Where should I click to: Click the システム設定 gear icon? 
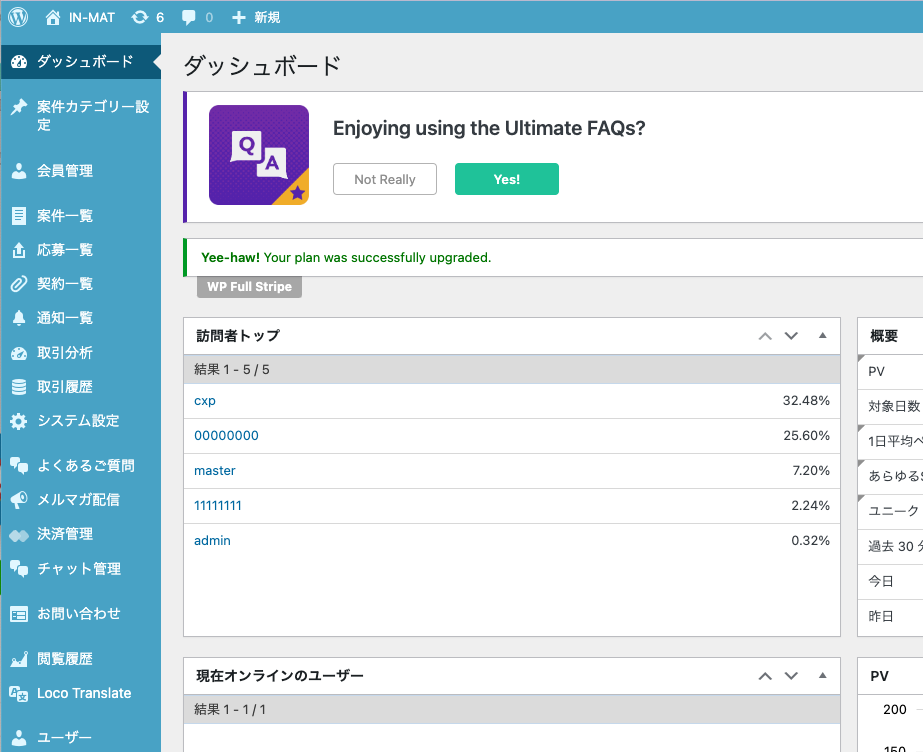tap(18, 421)
